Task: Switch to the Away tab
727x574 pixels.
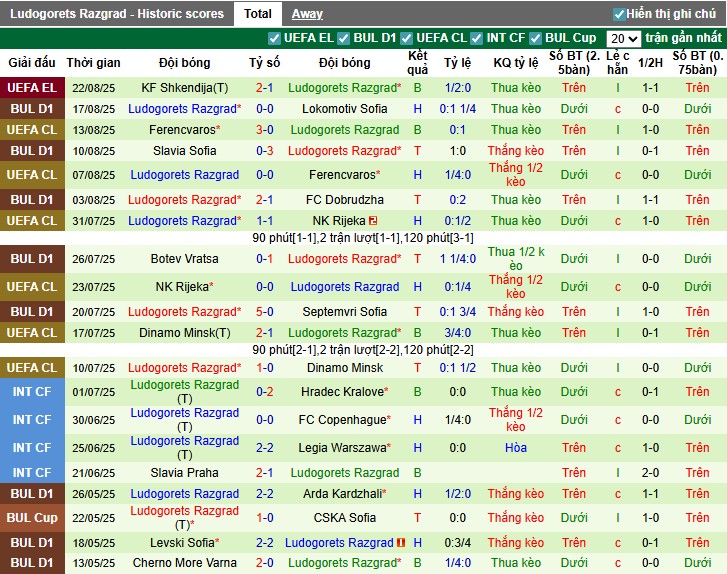Action: [x=307, y=14]
